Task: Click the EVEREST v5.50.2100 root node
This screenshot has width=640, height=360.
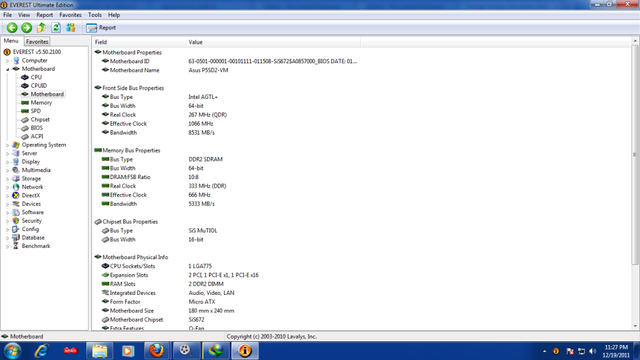Action: pyautogui.click(x=37, y=52)
